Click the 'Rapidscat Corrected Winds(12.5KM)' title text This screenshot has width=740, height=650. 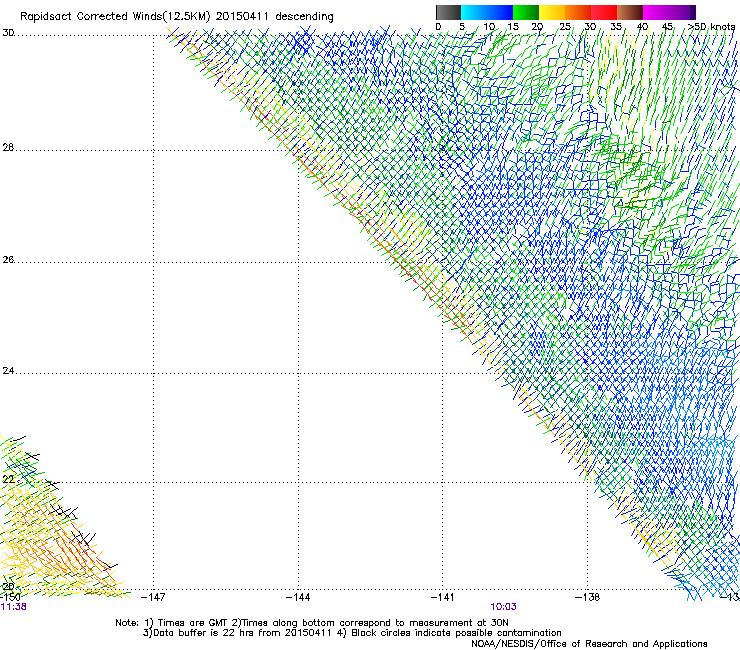click(x=115, y=17)
